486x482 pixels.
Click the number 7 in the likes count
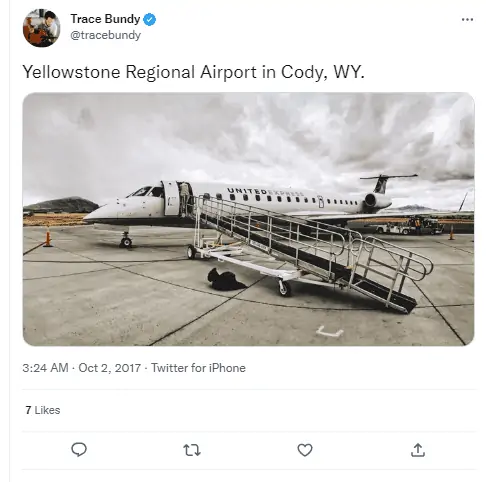pos(28,410)
